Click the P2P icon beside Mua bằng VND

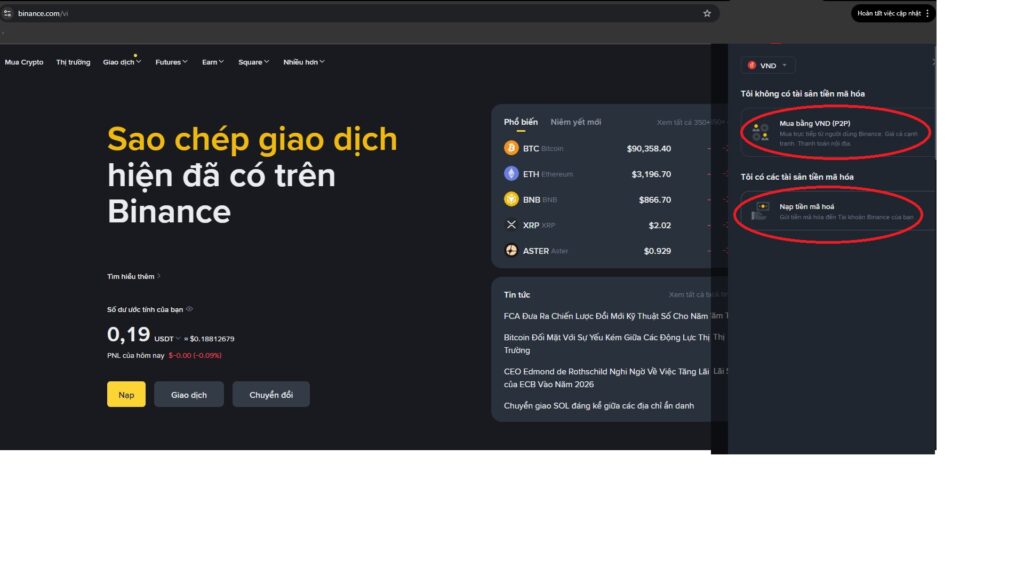coord(760,133)
